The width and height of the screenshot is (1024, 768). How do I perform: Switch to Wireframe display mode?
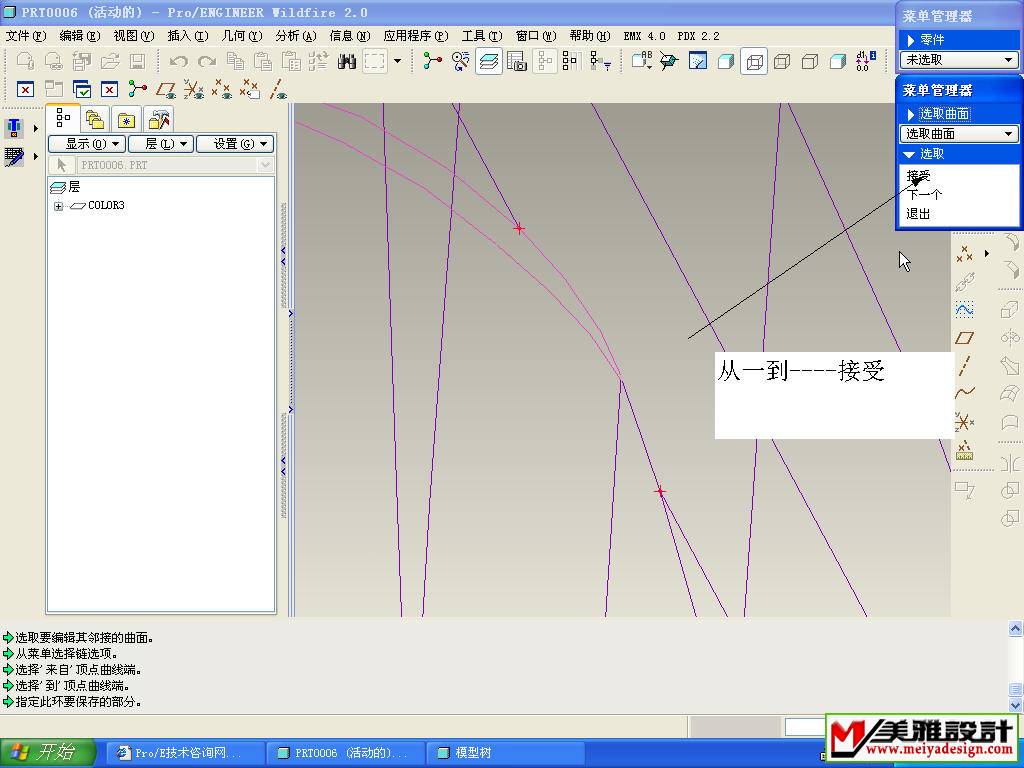[x=754, y=61]
